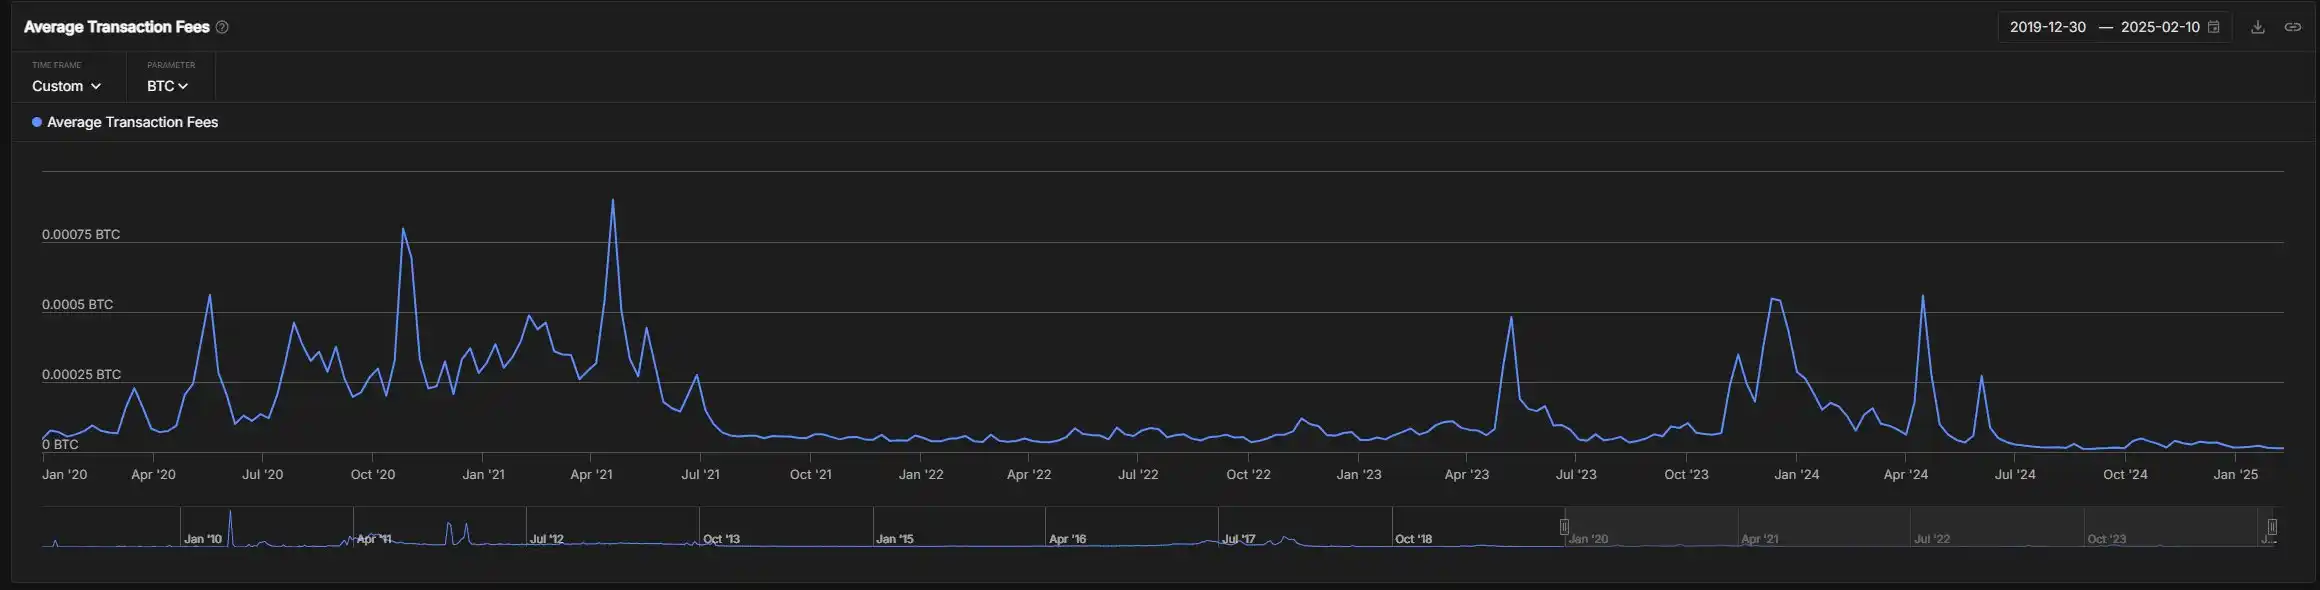Toggle the Average Transaction Fees legend series
Screen dimensions: 2320x590
(x=132, y=122)
